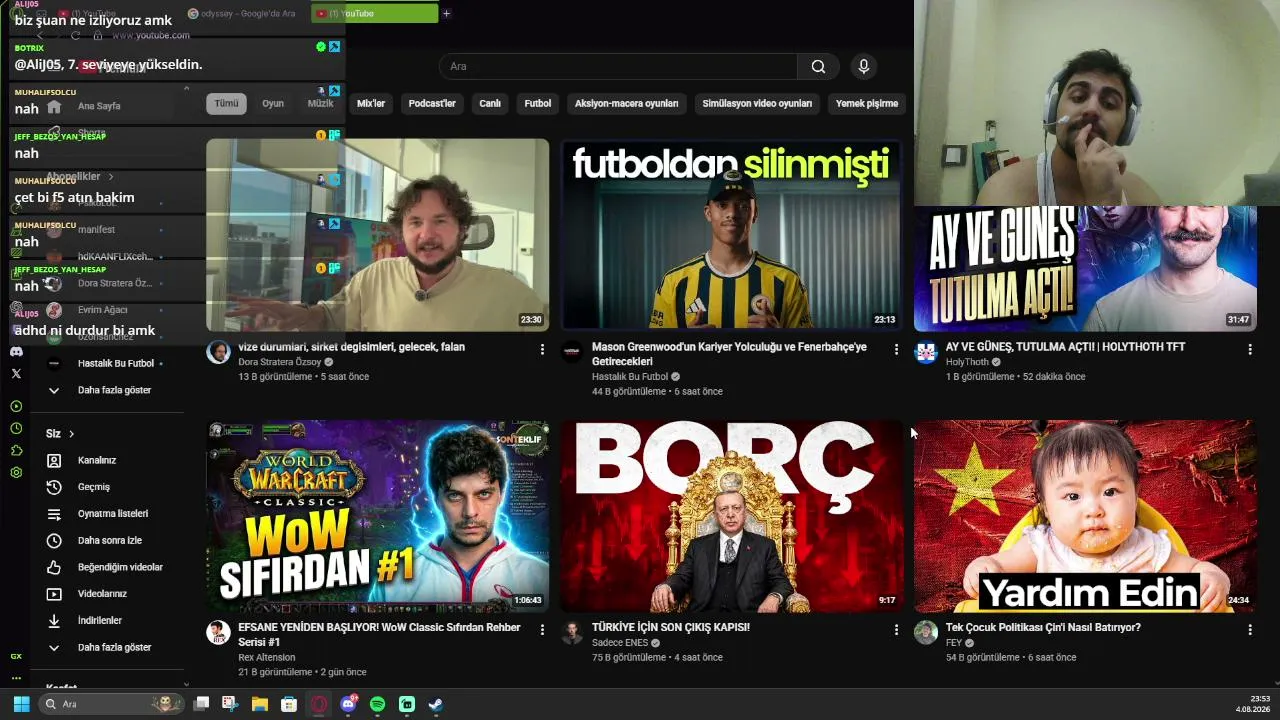Open options menu for WoW Classic video
Screen dimensions: 1280x720
pos(542,630)
